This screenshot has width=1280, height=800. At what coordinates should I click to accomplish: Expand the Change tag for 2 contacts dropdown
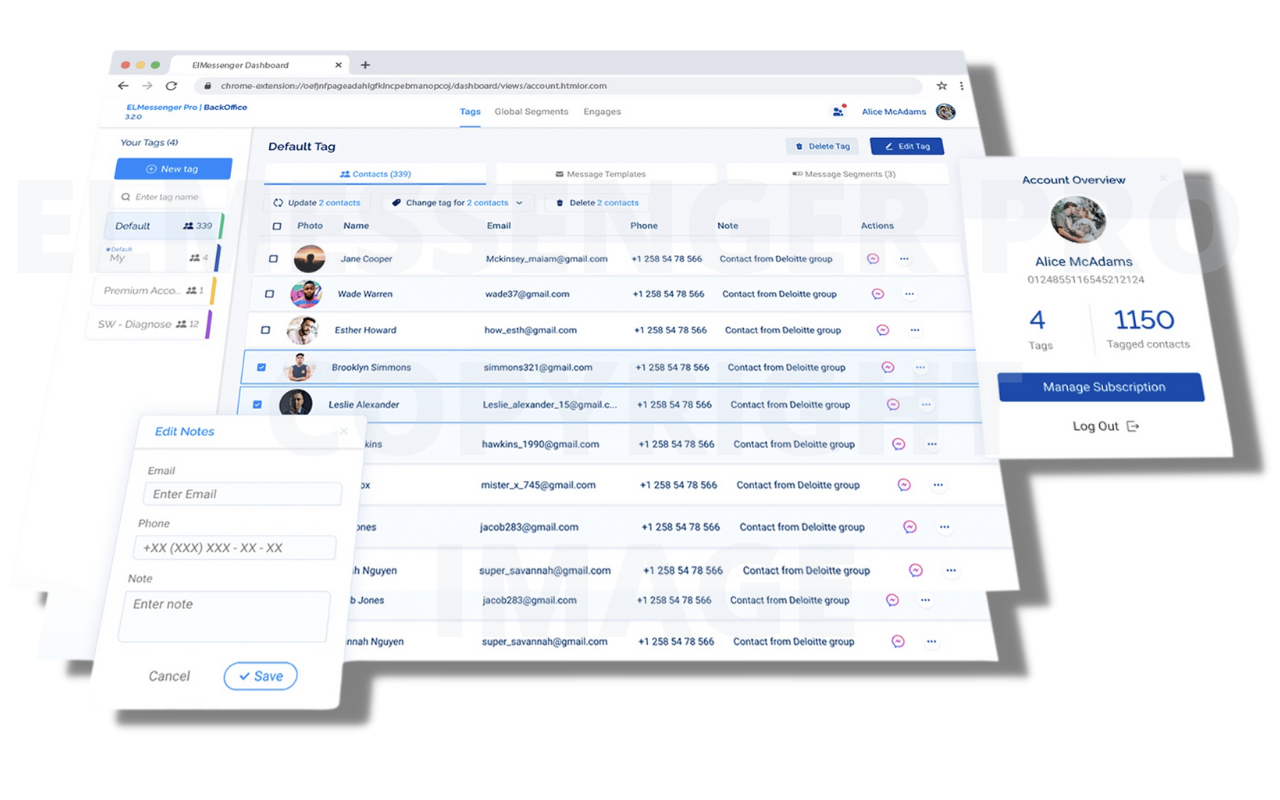521,202
